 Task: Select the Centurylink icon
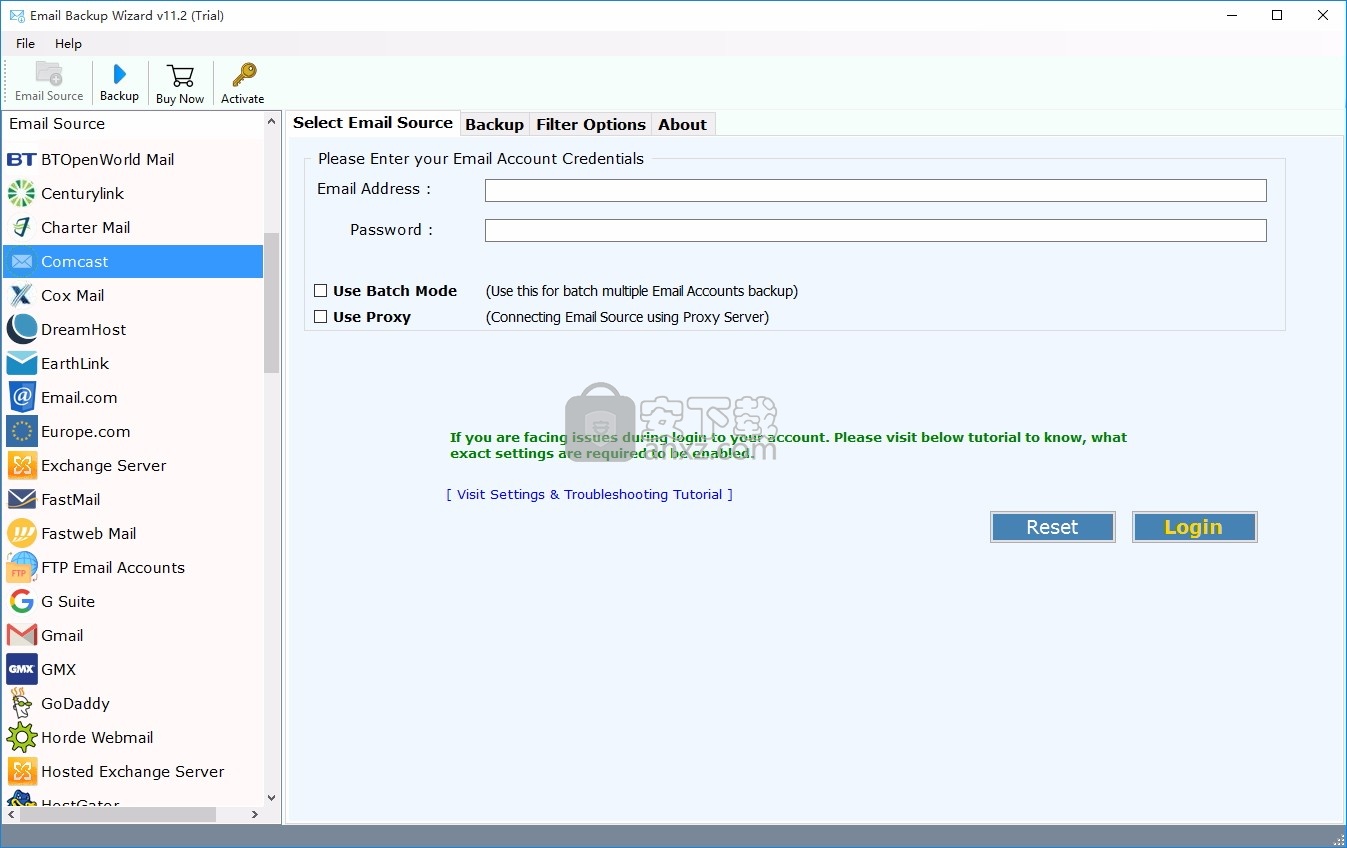pyautogui.click(x=21, y=193)
